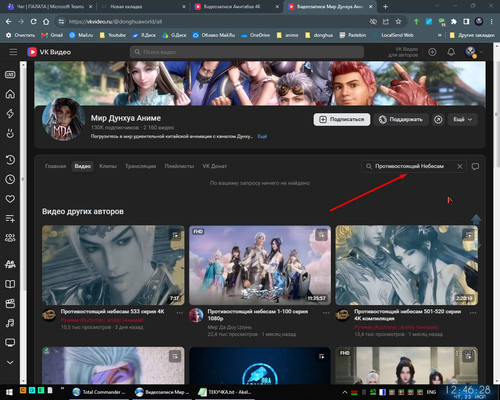This screenshot has width=500, height=400.
Task: Select the Видео tab
Action: click(83, 166)
